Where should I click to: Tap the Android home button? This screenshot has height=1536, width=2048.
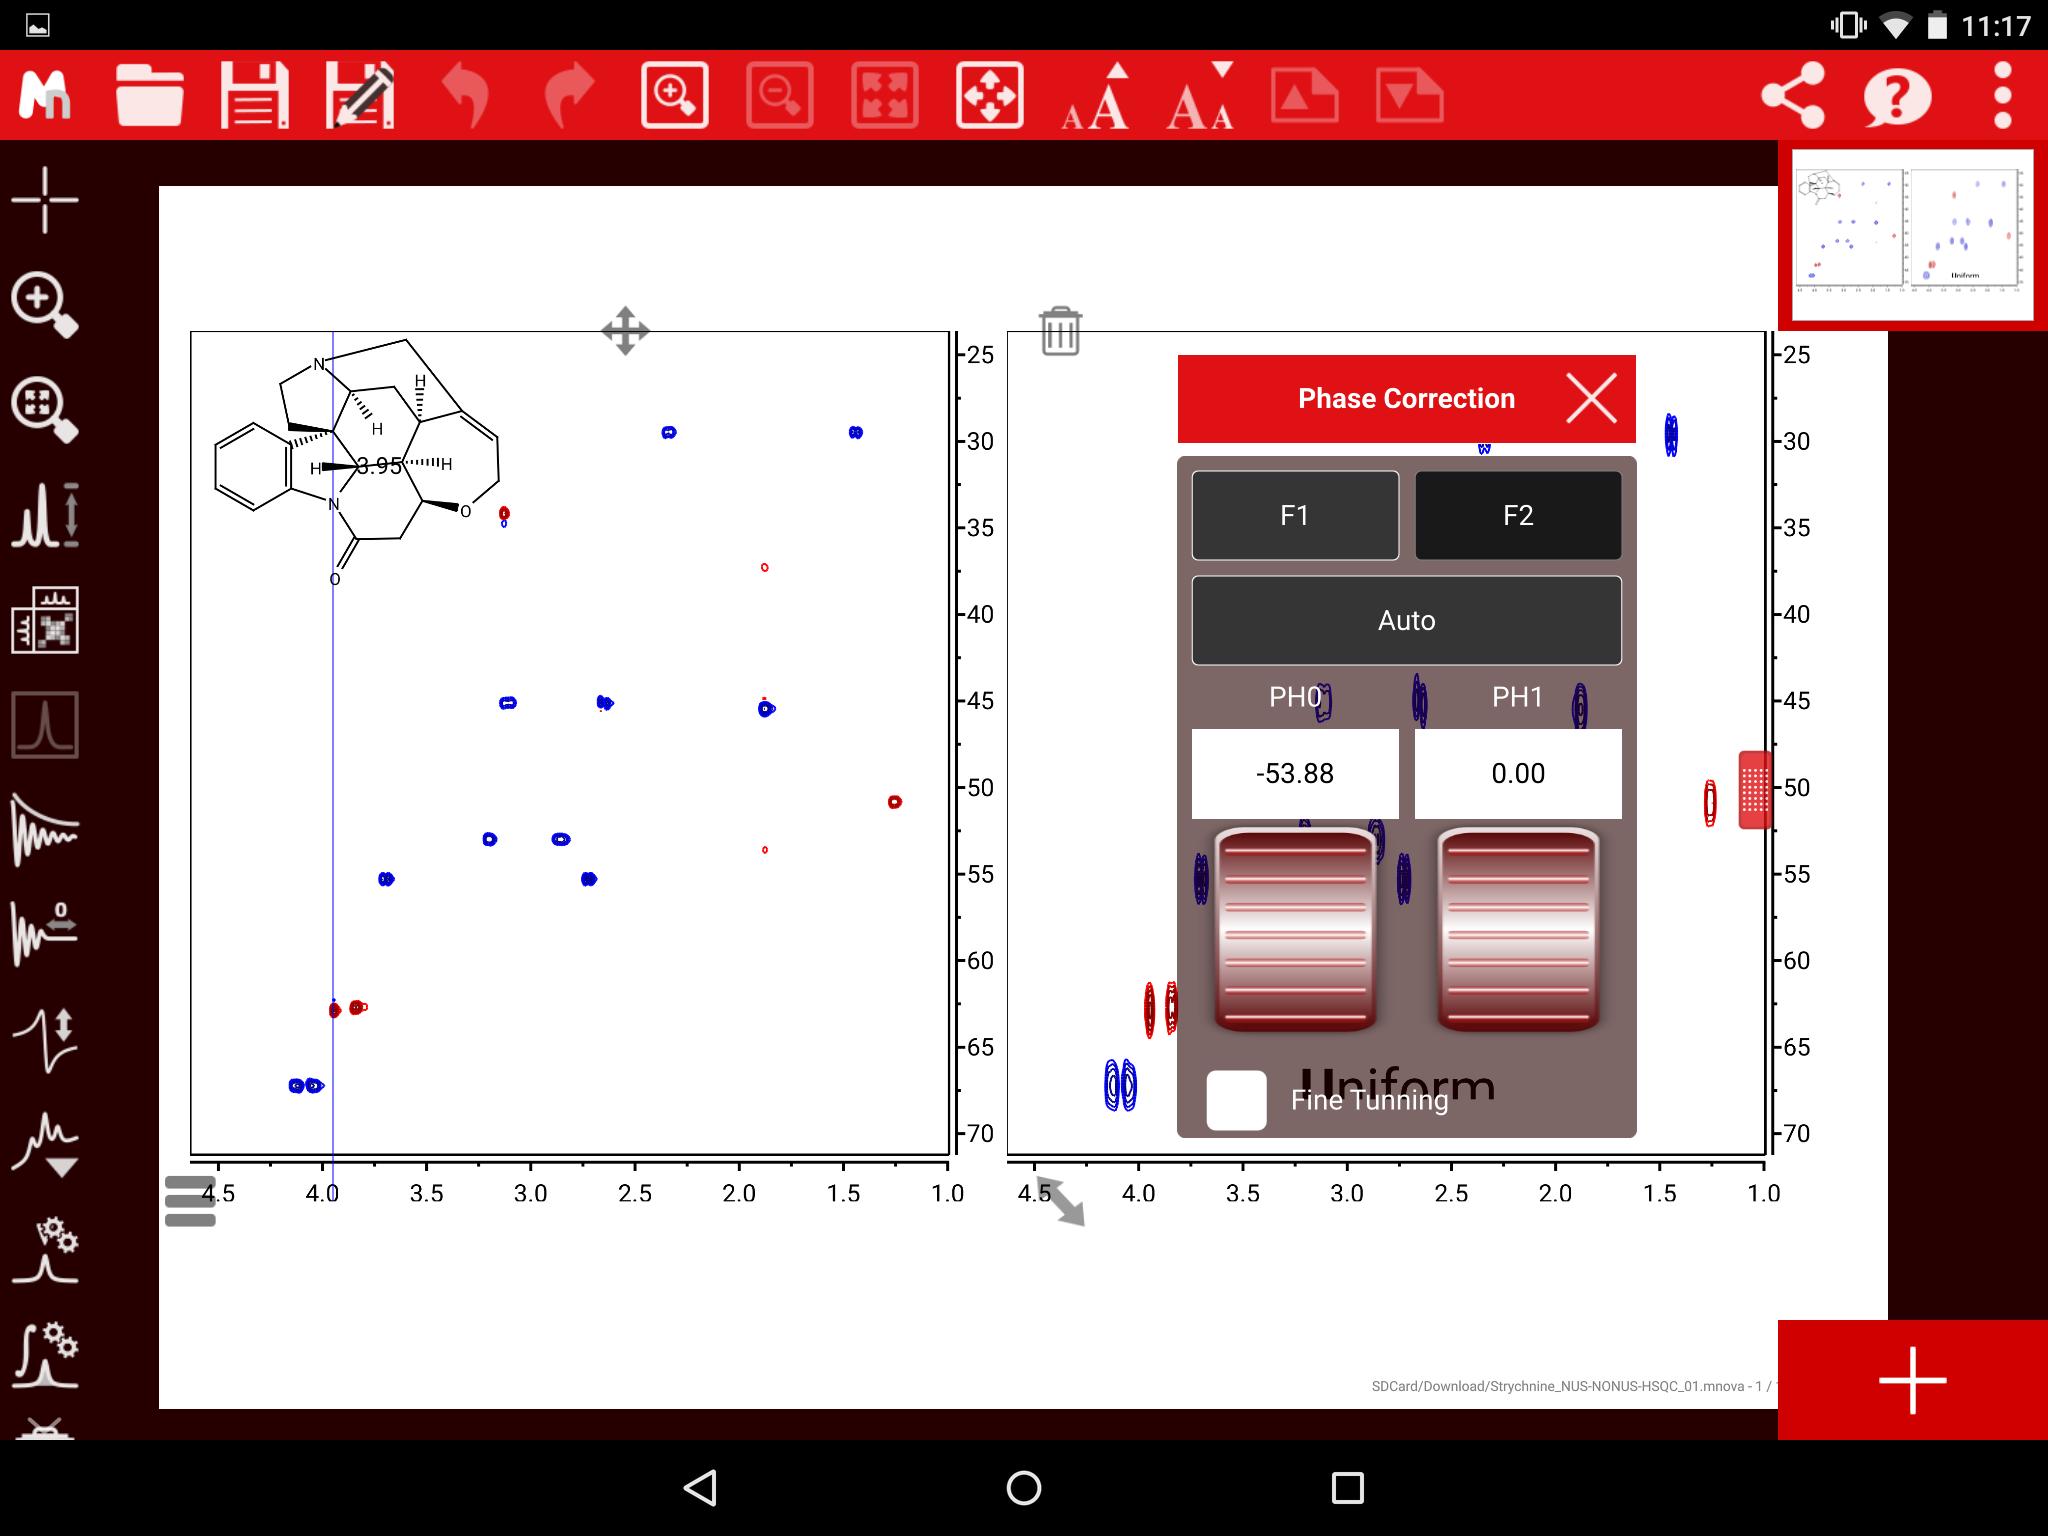click(x=1023, y=1487)
